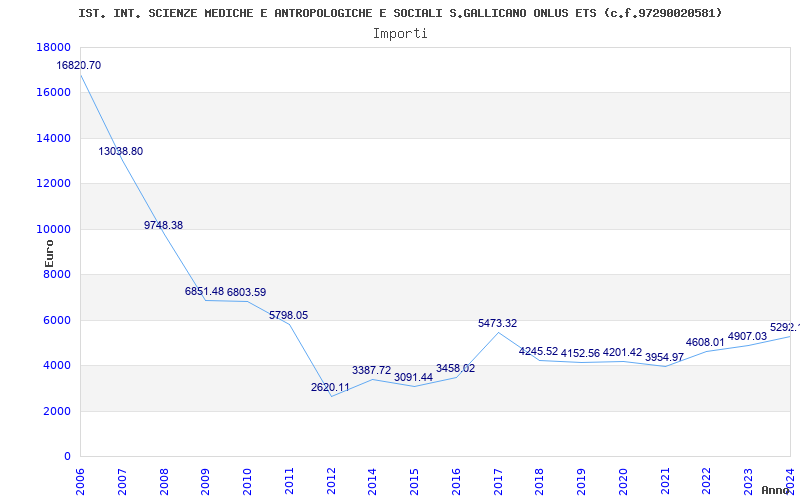Select the x-axis year 2008
Image resolution: width=800 pixels, height=500 pixels.
point(164,481)
